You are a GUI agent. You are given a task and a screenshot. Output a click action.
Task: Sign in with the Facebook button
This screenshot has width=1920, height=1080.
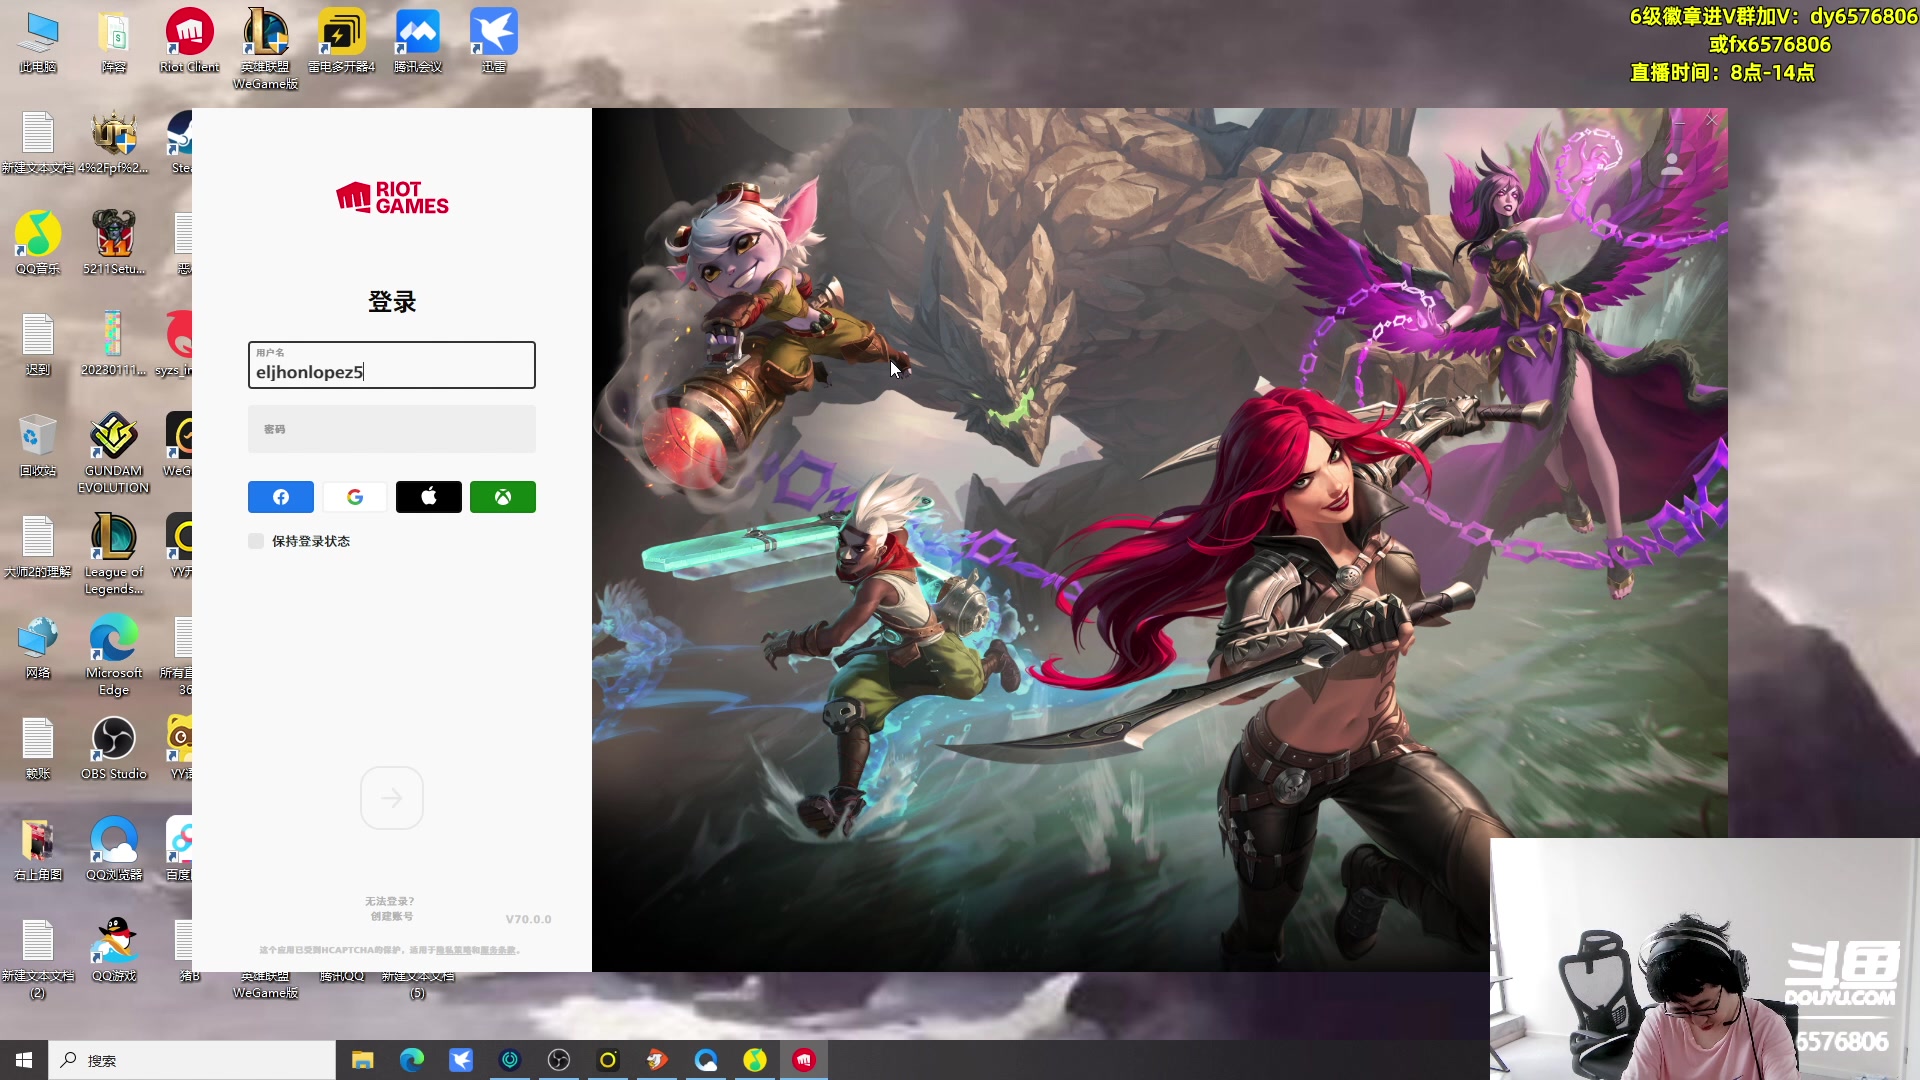point(281,497)
